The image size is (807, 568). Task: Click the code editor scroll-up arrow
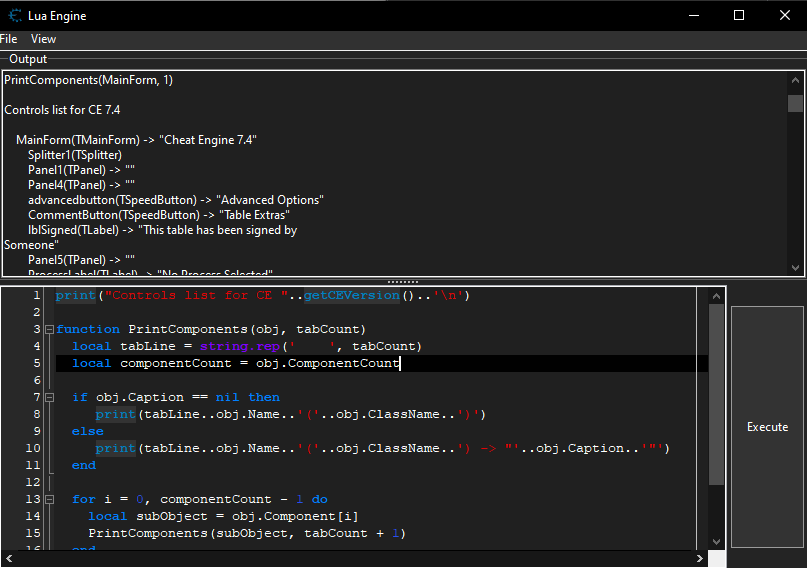(x=716, y=296)
